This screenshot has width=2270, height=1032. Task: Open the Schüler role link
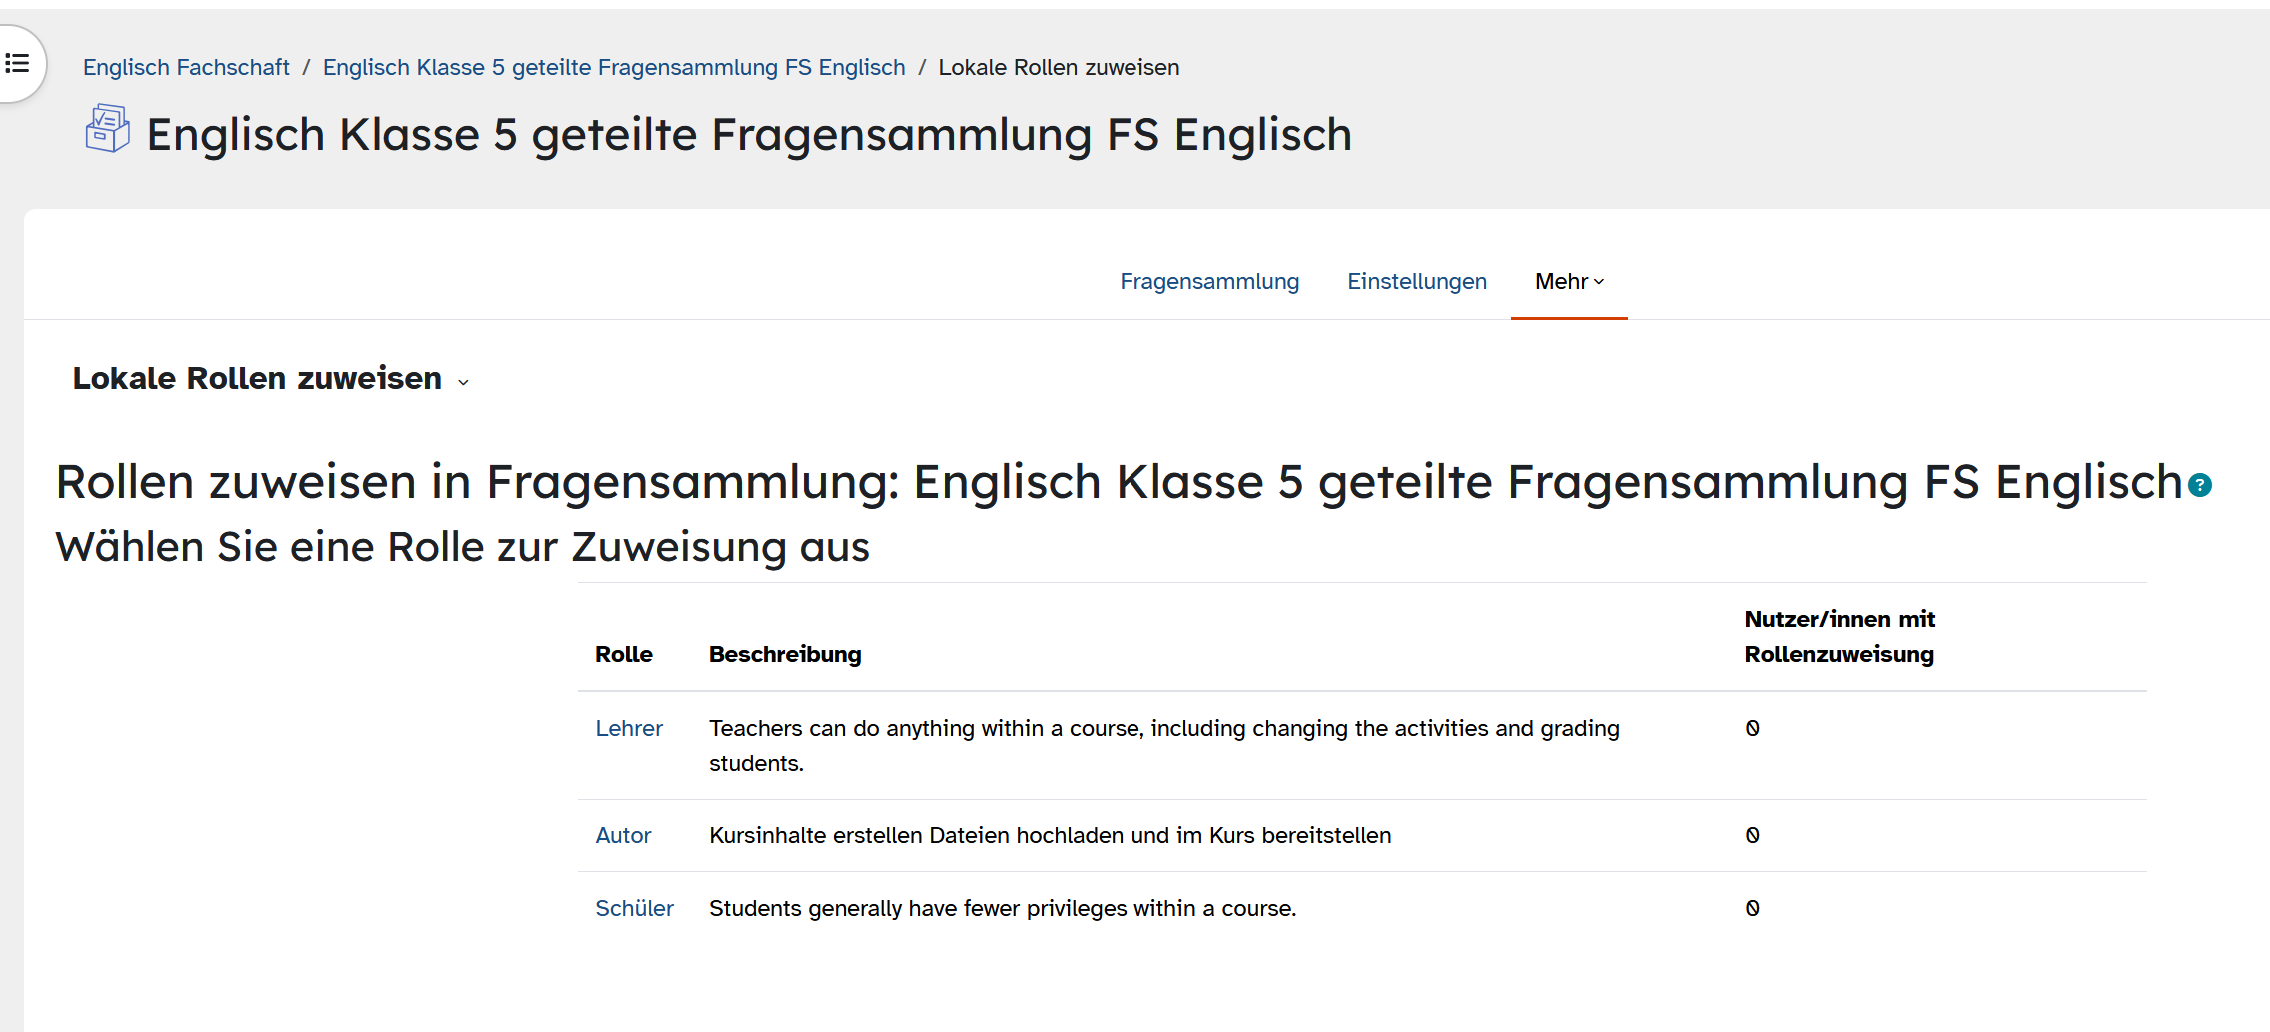[634, 909]
